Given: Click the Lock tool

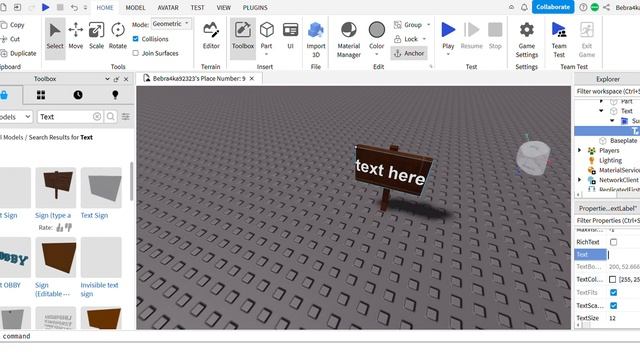Looking at the screenshot, I should (406, 39).
